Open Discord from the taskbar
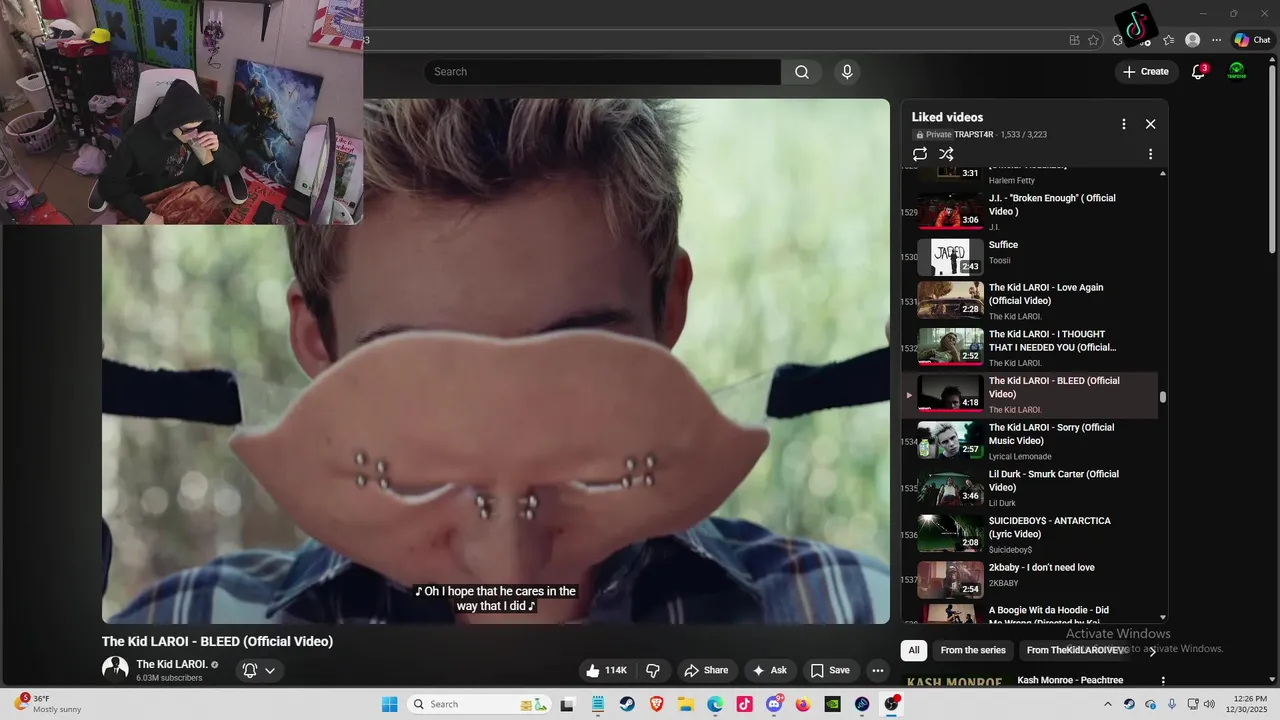 774,704
